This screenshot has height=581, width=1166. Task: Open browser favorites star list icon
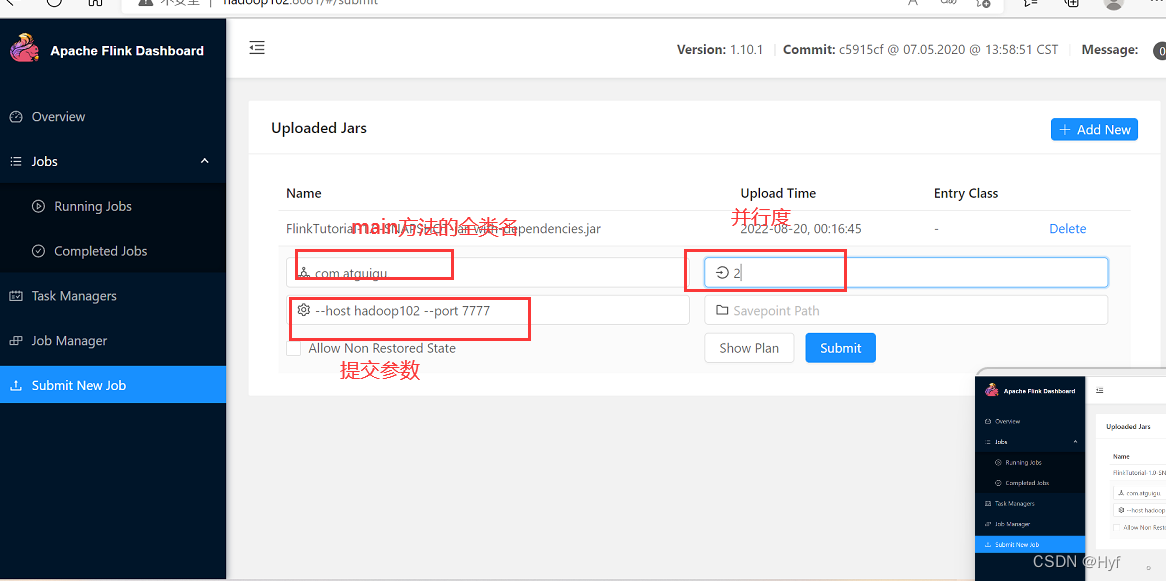(x=1030, y=3)
